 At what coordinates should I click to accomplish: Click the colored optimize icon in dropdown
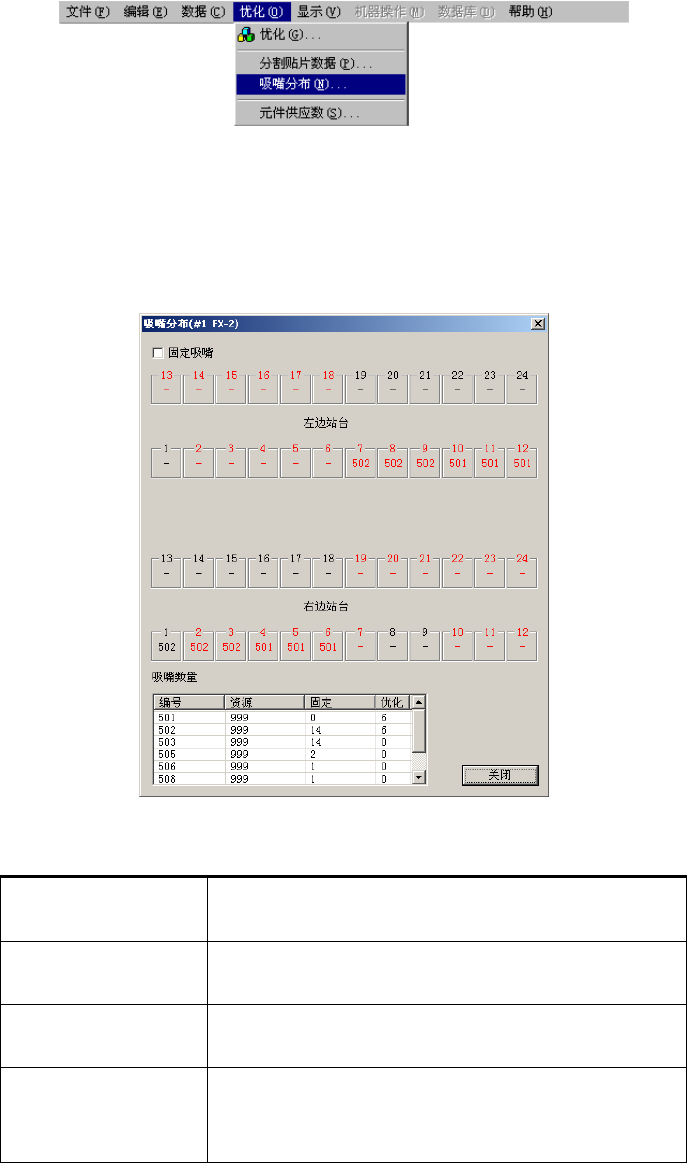(x=246, y=35)
